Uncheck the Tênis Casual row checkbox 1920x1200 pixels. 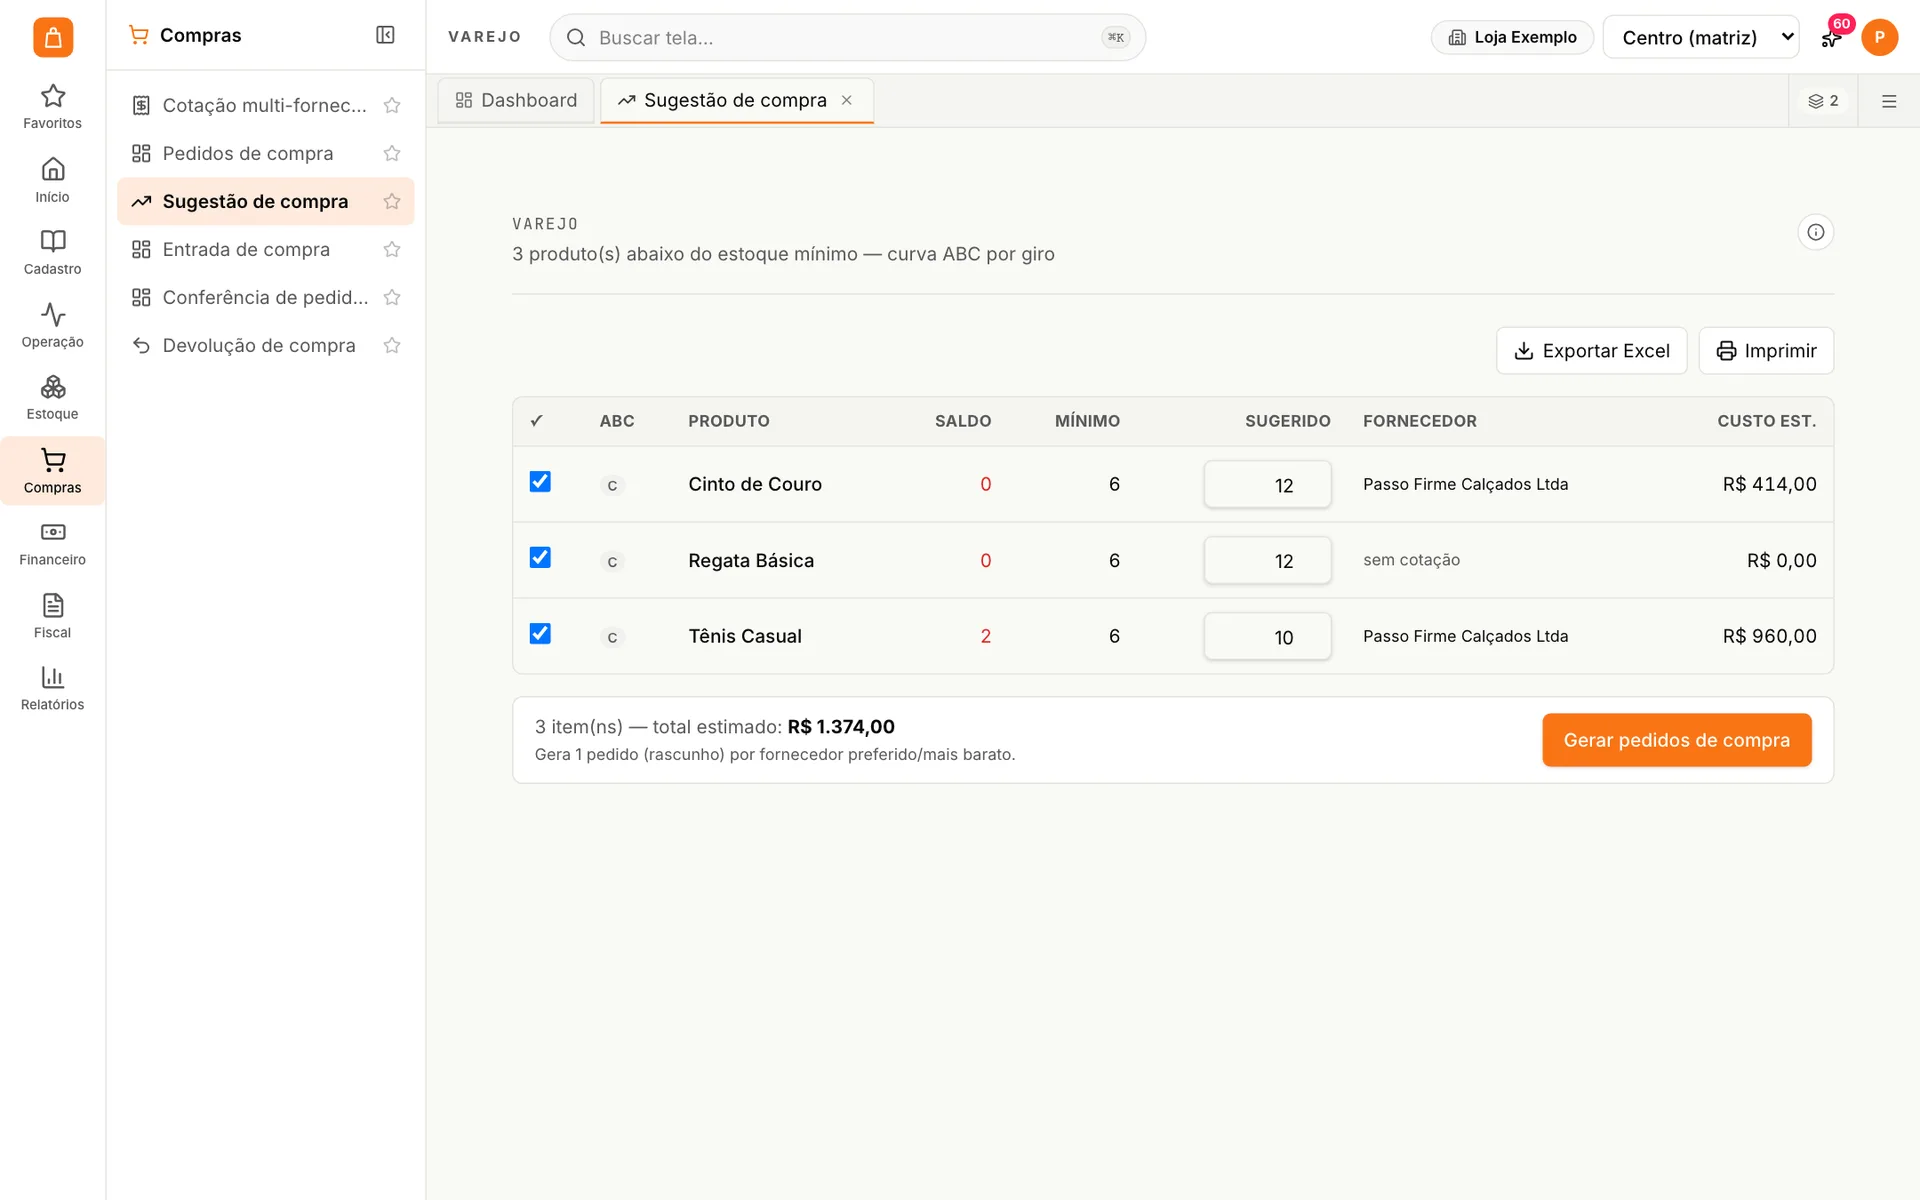tap(540, 634)
